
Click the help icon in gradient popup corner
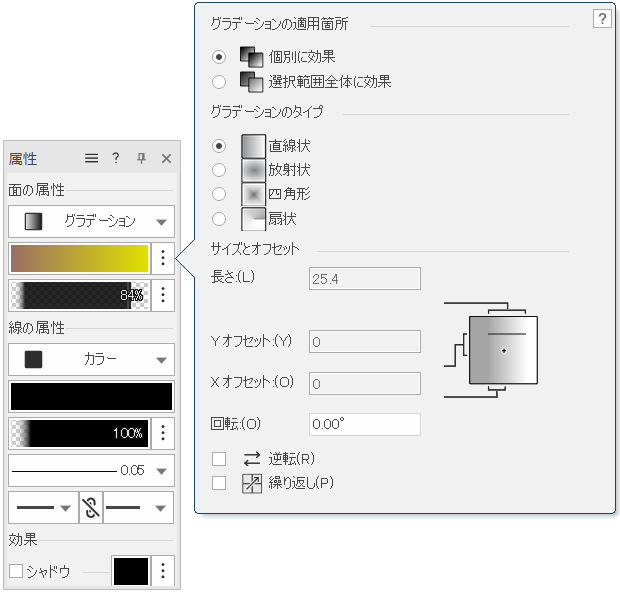pos(601,19)
